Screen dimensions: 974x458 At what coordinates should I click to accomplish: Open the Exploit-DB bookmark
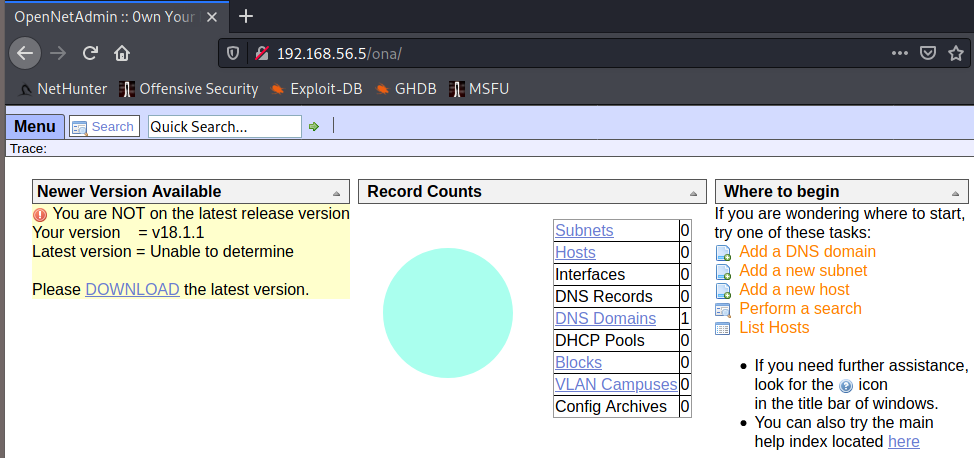[x=316, y=89]
